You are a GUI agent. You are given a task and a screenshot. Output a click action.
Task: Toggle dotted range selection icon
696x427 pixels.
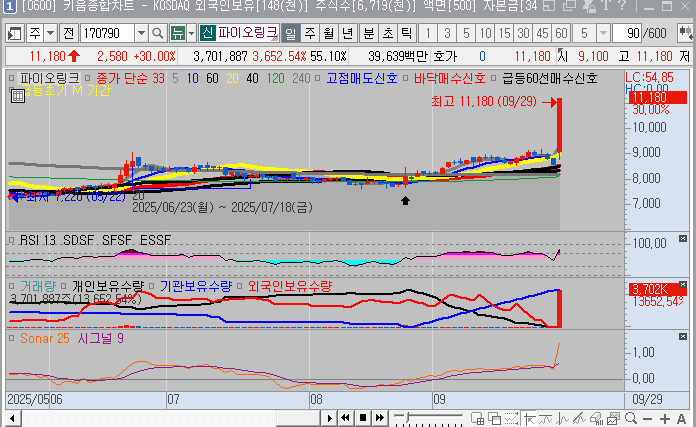tap(511, 418)
